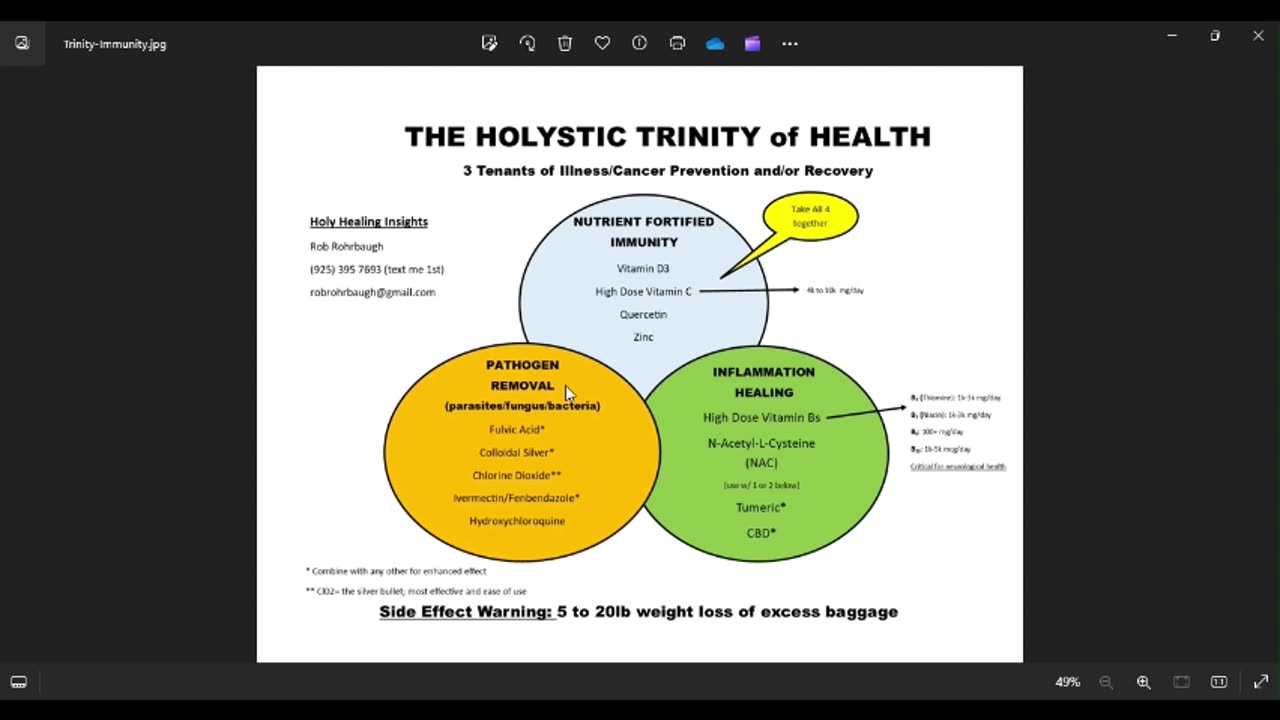Image resolution: width=1280 pixels, height=720 pixels.
Task: Click 'Vitamin D3' in the blue circle
Action: (x=643, y=268)
